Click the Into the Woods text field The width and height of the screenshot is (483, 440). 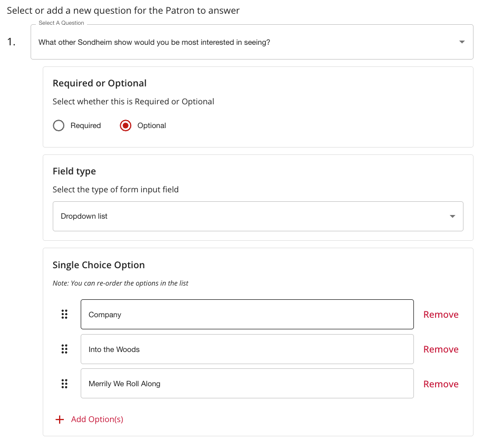coord(247,349)
